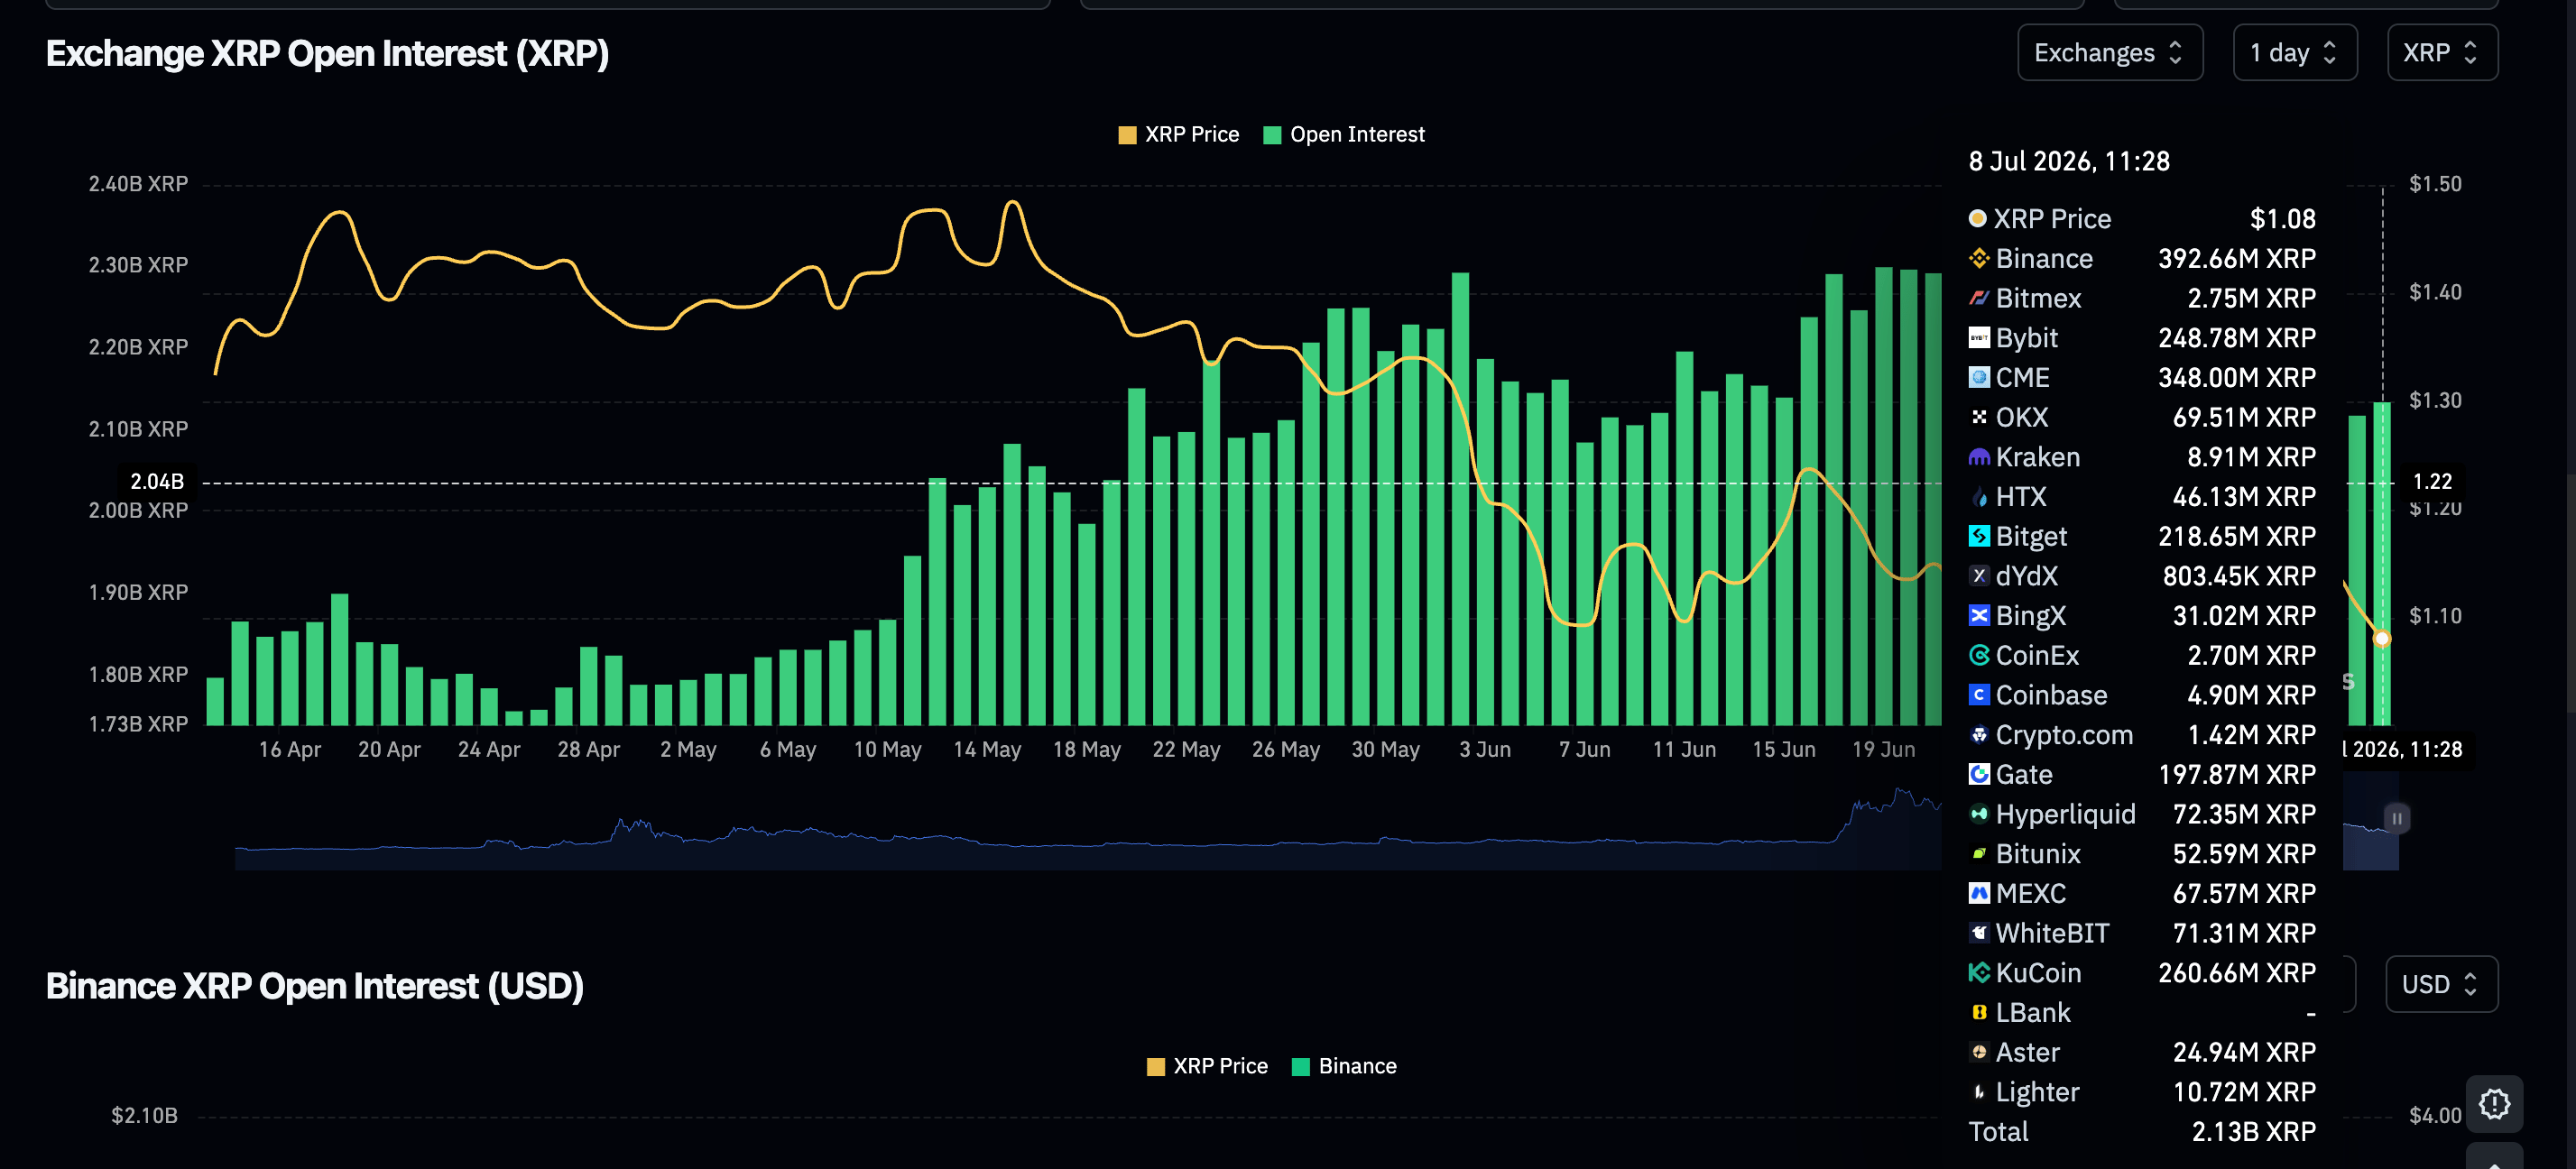2576x1169 pixels.
Task: Click the LBank exchange icon
Action: click(1978, 1012)
